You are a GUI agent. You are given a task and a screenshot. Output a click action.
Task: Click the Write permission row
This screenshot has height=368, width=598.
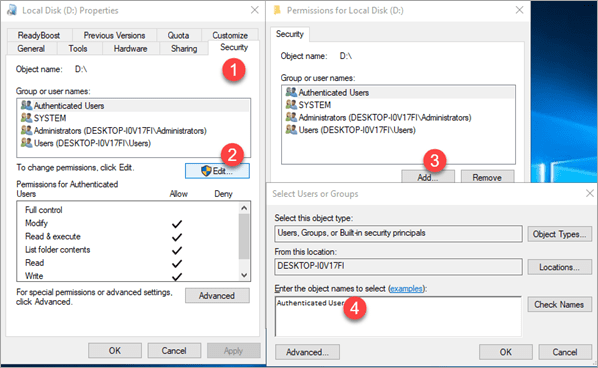click(128, 275)
